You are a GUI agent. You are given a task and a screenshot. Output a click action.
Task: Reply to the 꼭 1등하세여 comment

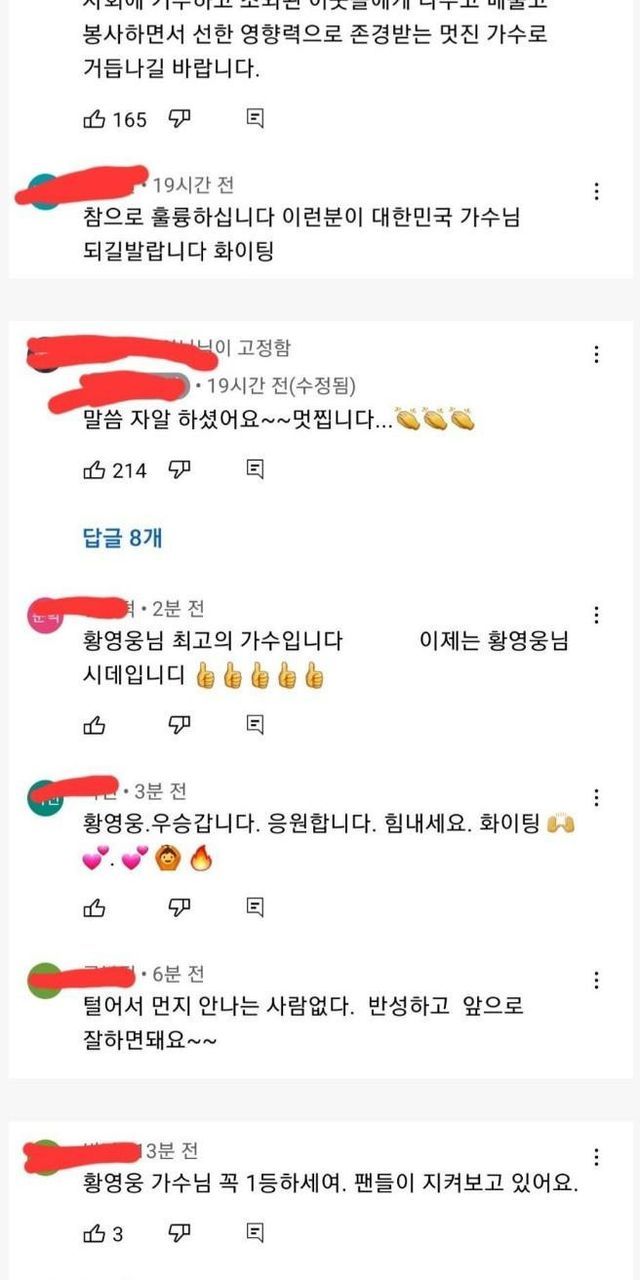click(255, 1233)
